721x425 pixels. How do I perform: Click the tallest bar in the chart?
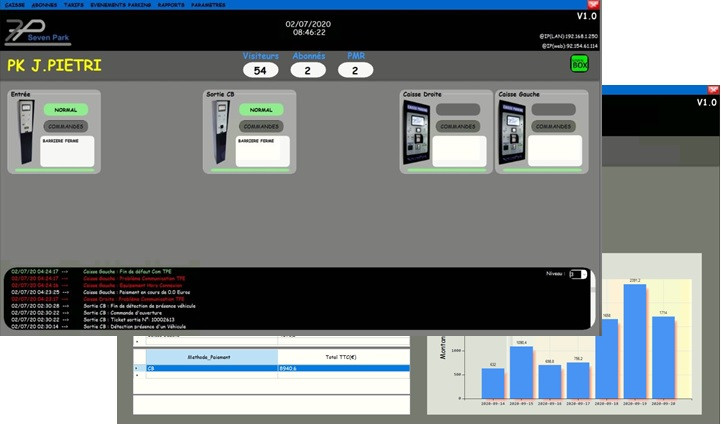click(634, 340)
